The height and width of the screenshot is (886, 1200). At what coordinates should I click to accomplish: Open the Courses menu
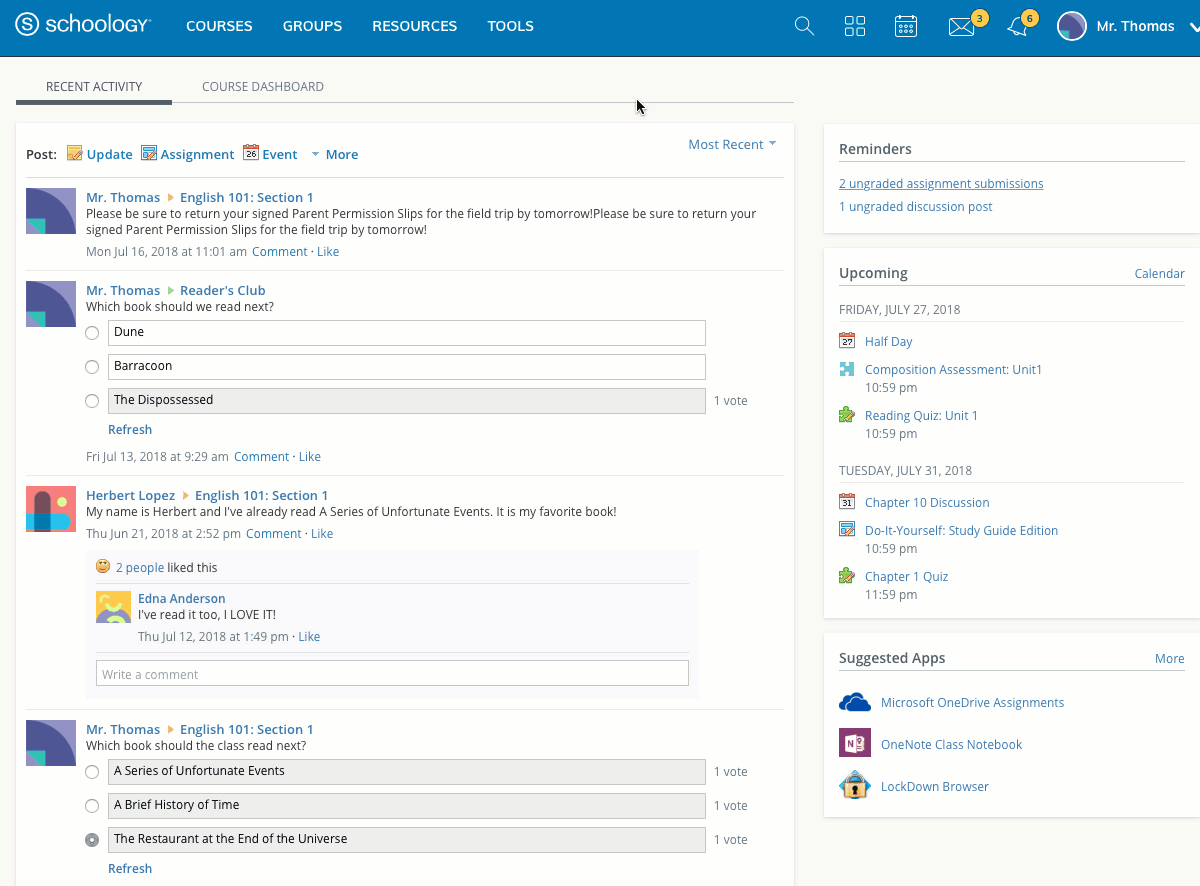click(x=219, y=26)
